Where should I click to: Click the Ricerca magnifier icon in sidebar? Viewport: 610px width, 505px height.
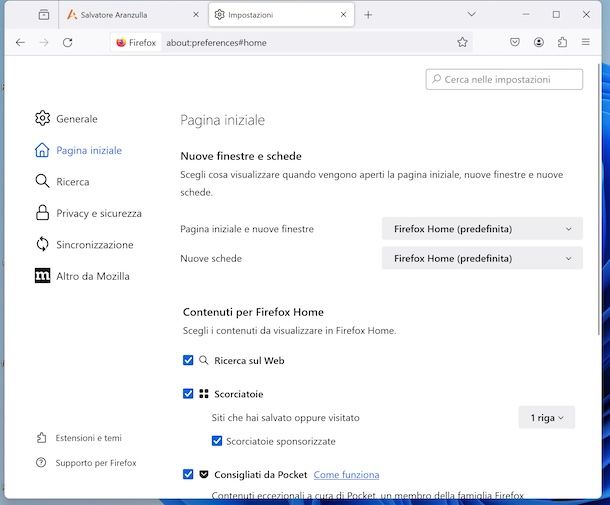[42, 181]
